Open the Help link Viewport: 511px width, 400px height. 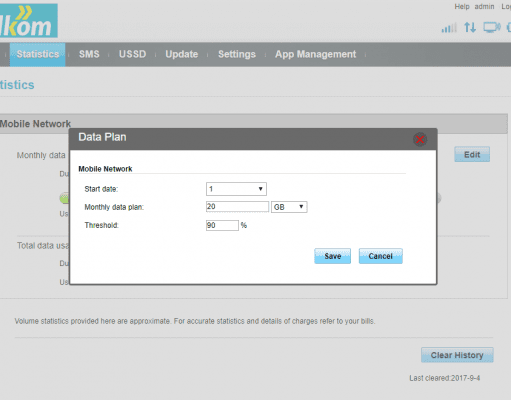point(462,7)
